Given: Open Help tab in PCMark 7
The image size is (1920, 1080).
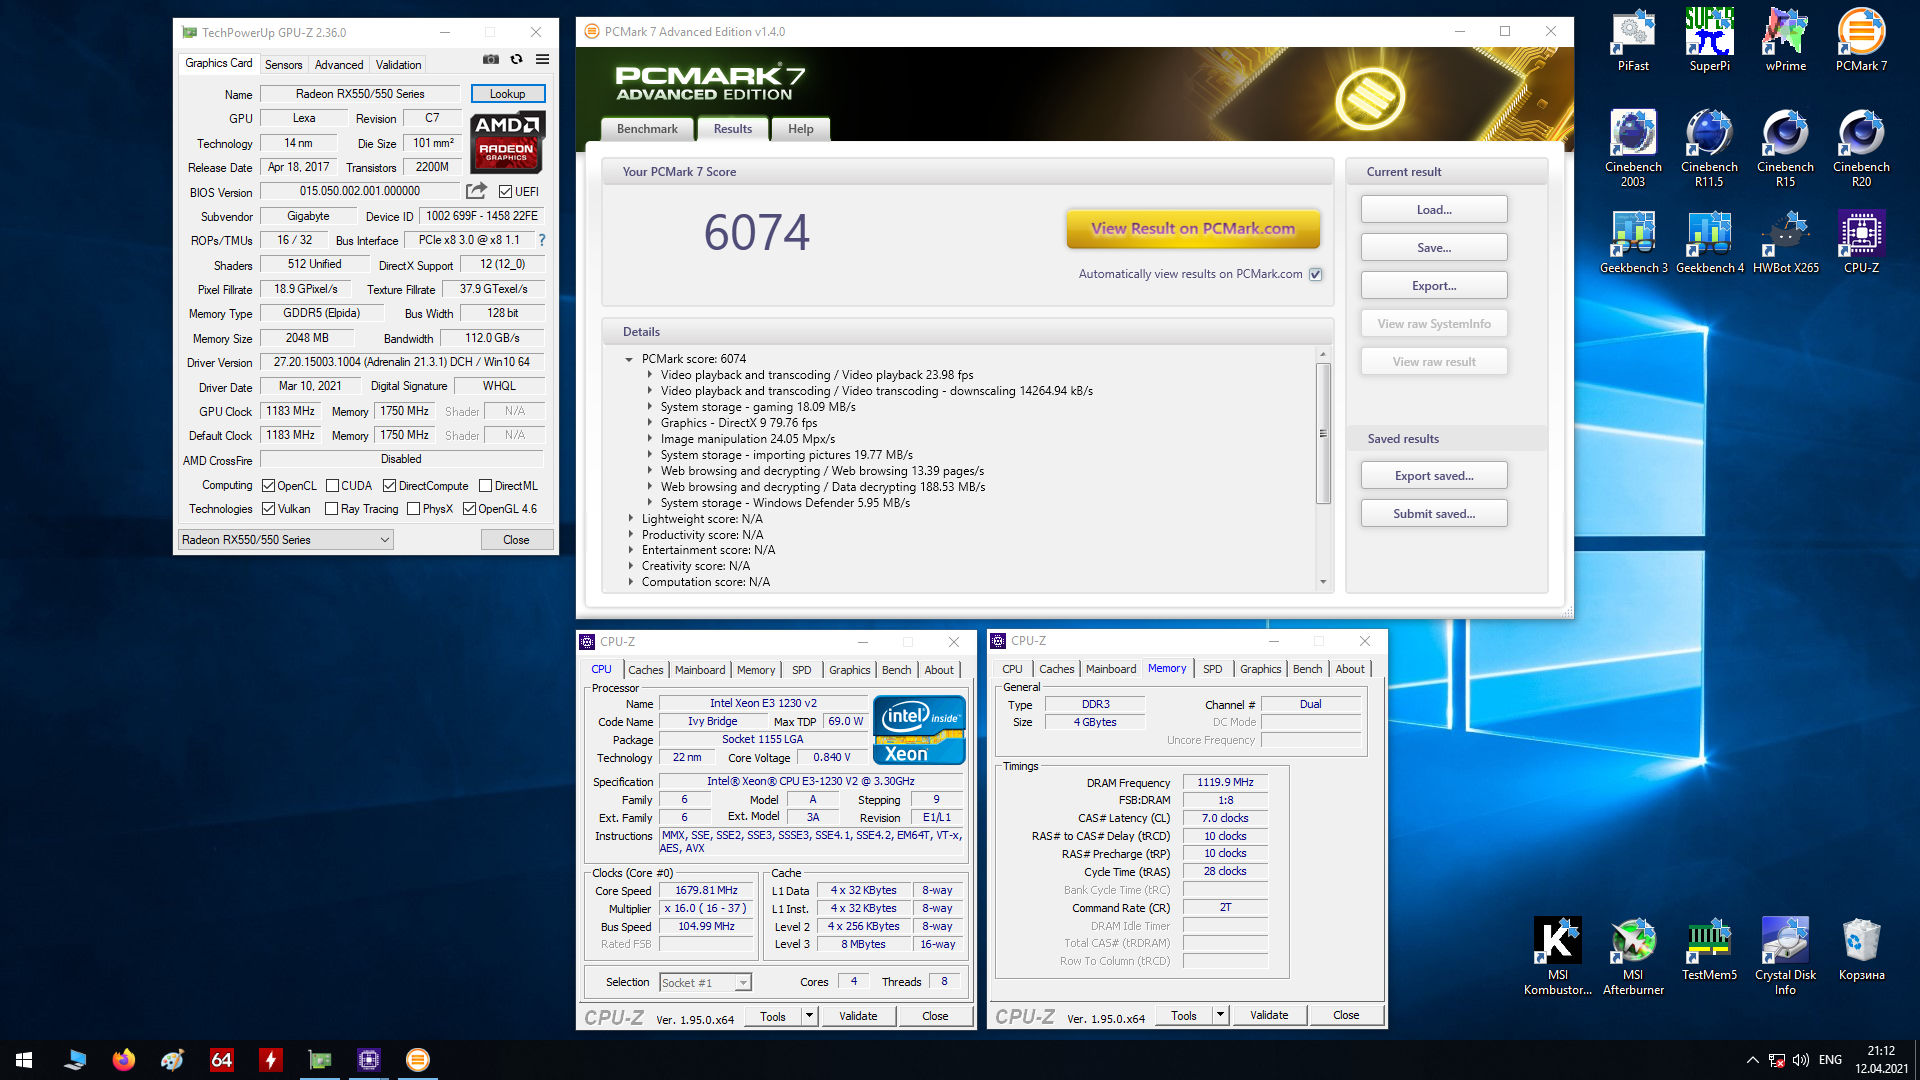Looking at the screenshot, I should click(x=801, y=129).
